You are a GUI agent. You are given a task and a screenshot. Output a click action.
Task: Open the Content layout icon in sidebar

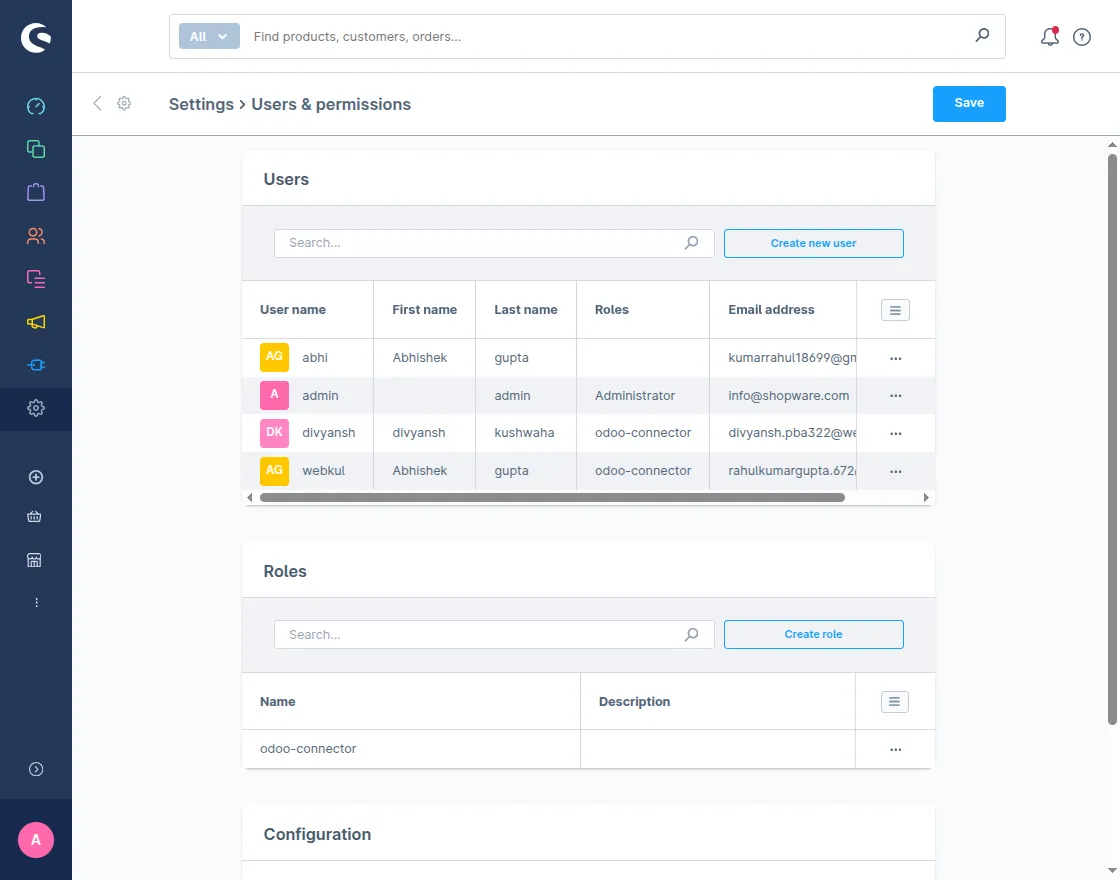click(36, 279)
